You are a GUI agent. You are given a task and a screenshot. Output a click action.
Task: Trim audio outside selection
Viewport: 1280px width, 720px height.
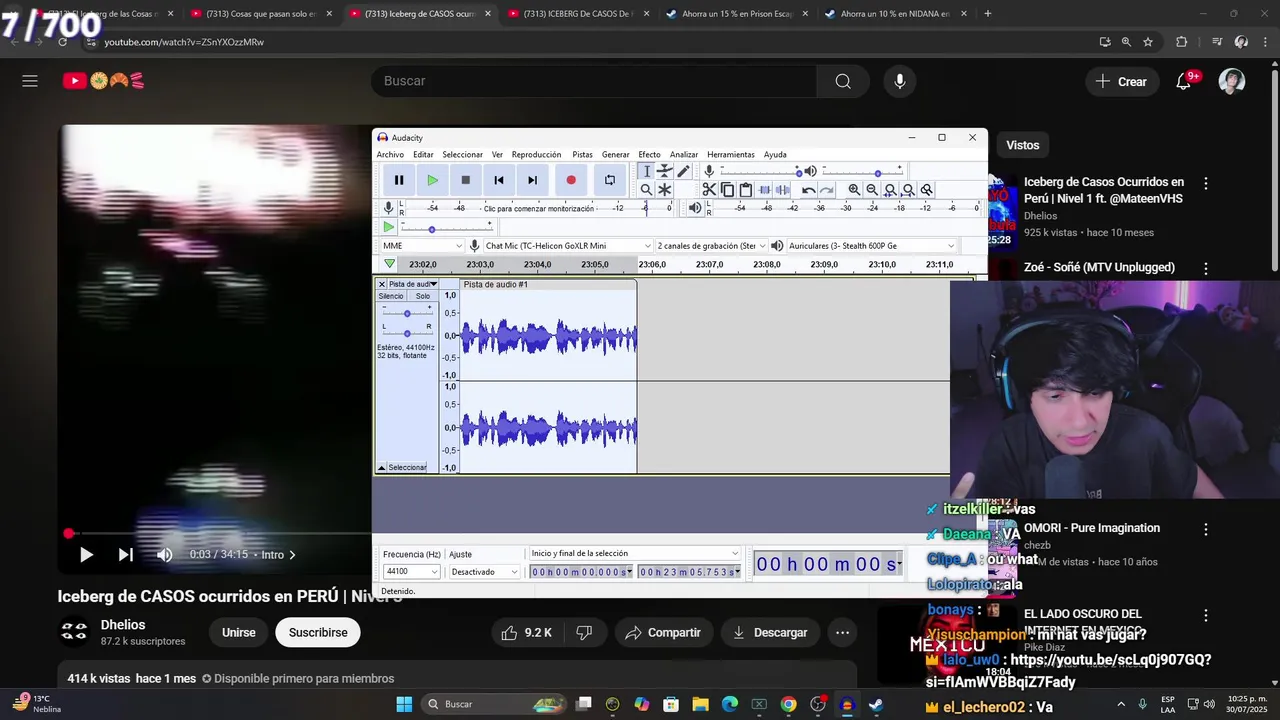pyautogui.click(x=765, y=189)
